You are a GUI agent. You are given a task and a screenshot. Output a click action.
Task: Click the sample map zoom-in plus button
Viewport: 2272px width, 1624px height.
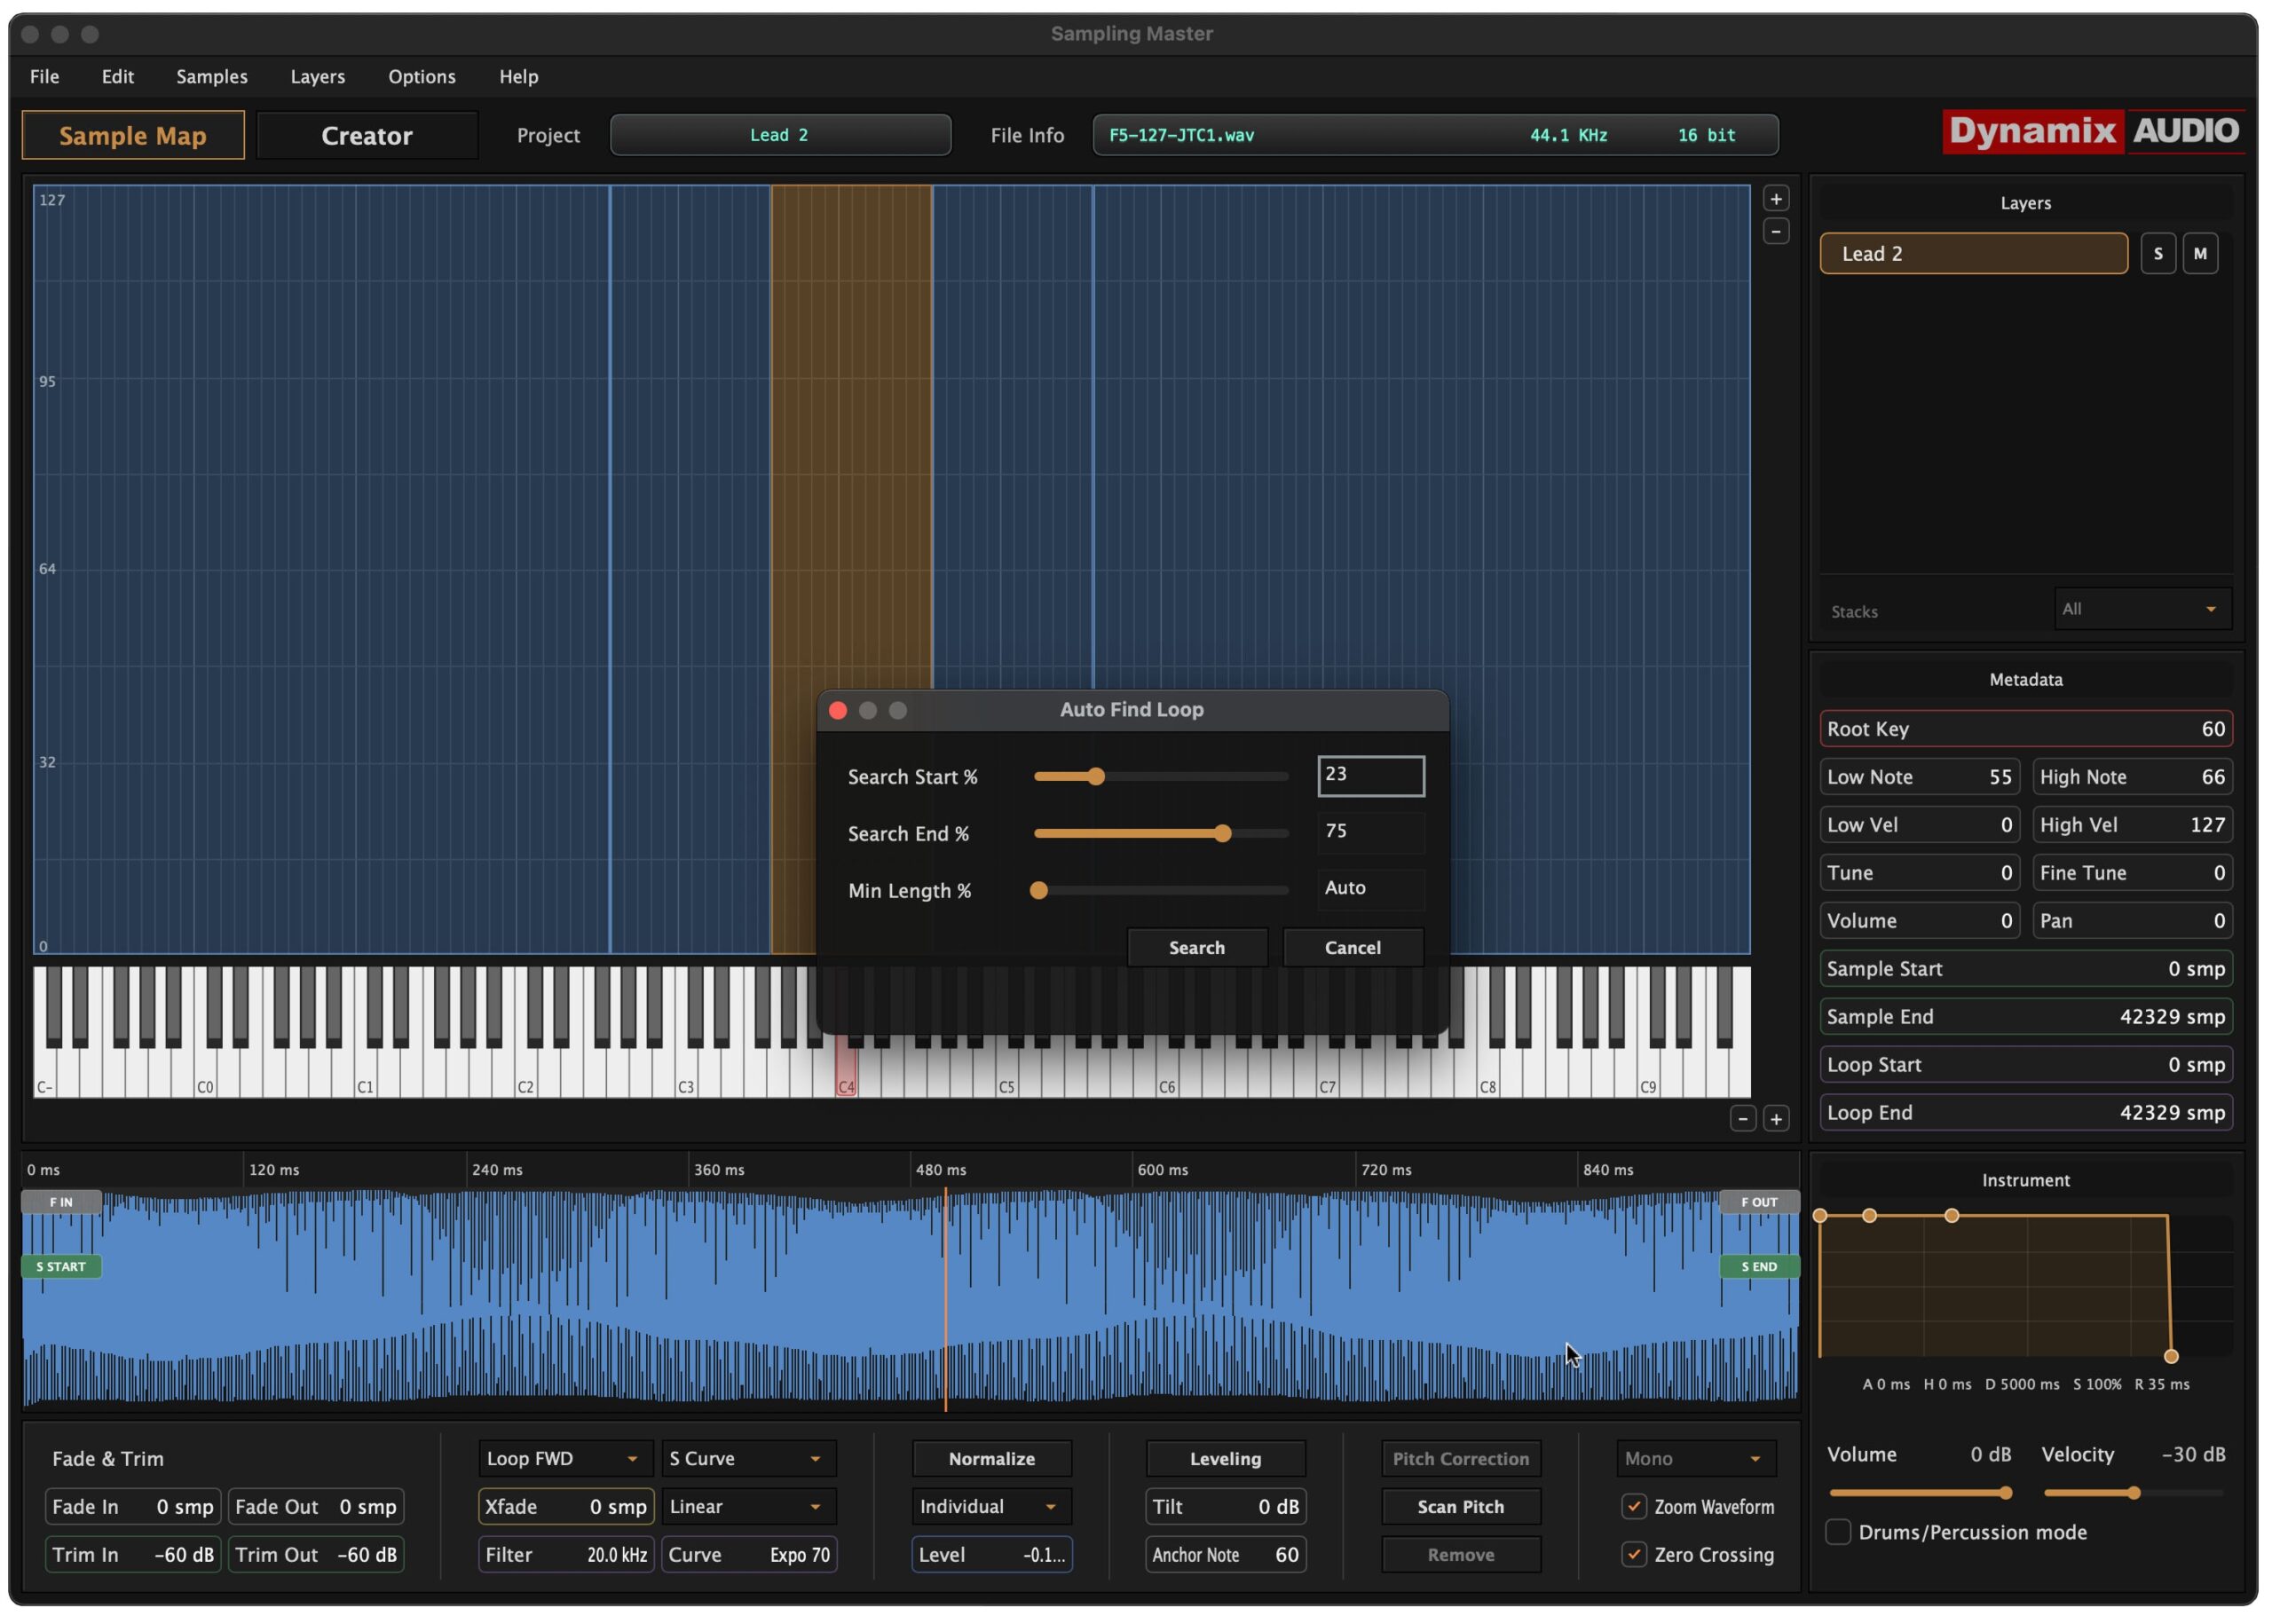pyautogui.click(x=1776, y=199)
